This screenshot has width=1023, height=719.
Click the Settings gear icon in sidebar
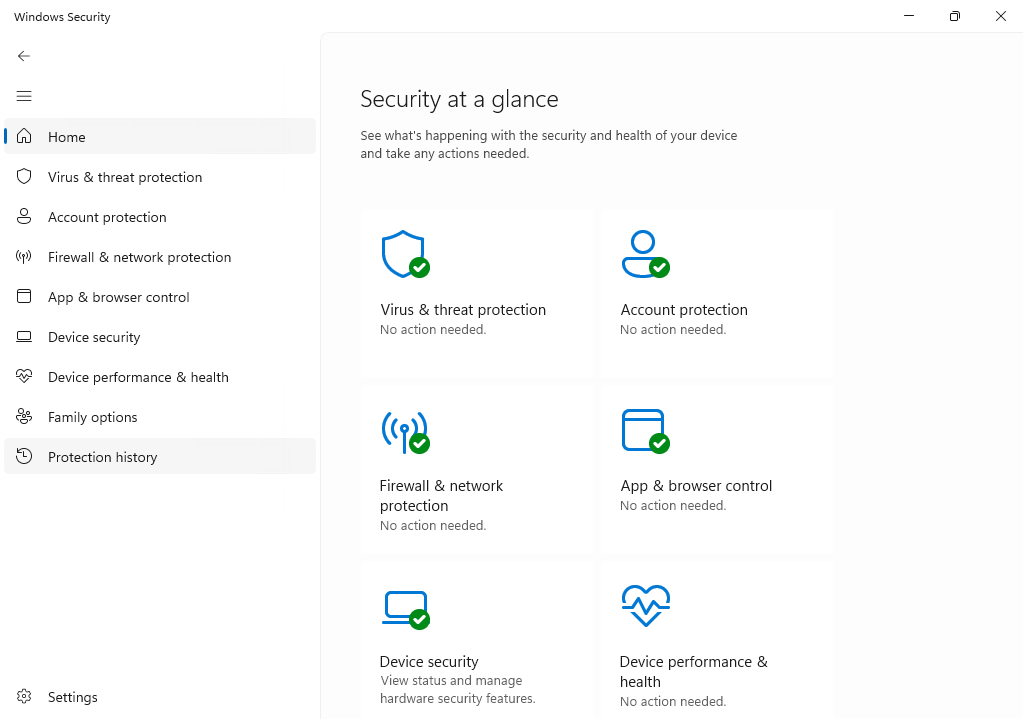tap(24, 697)
